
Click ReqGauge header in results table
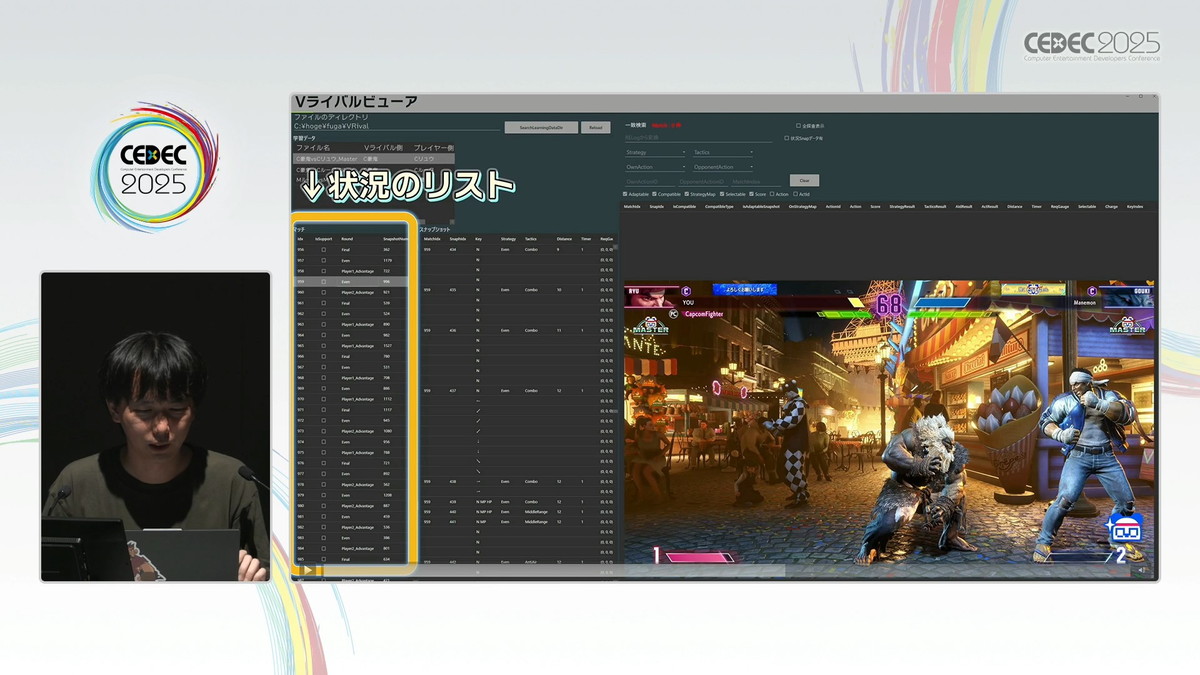pos(1060,206)
